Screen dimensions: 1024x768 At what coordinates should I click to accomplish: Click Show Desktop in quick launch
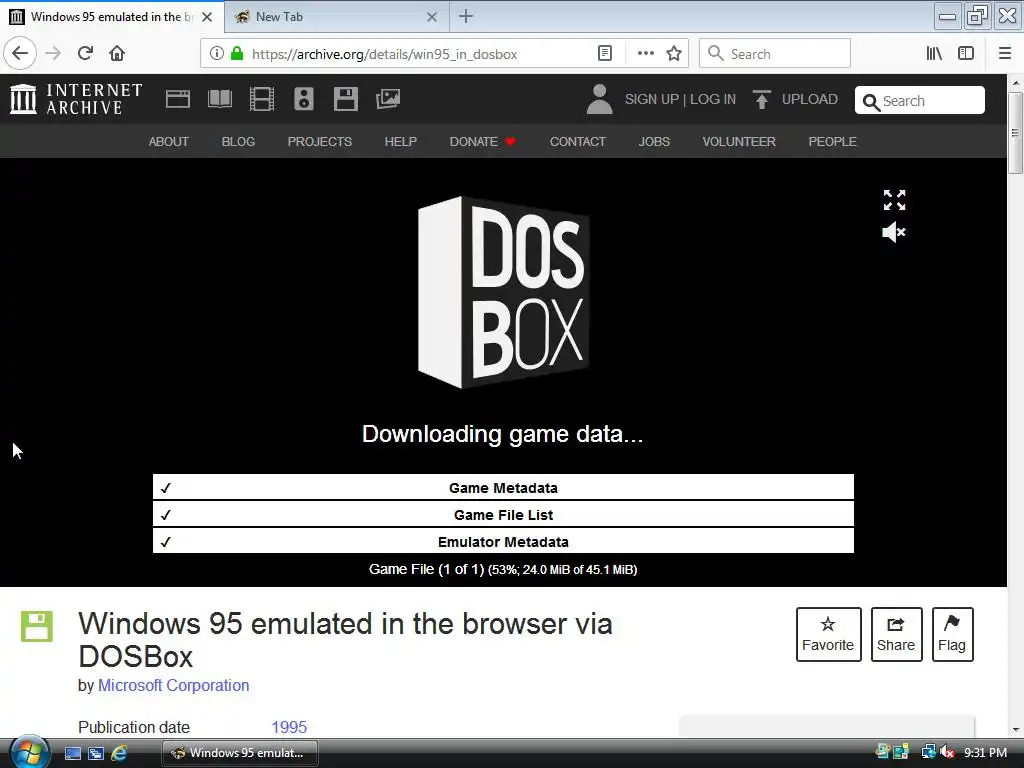click(x=72, y=753)
